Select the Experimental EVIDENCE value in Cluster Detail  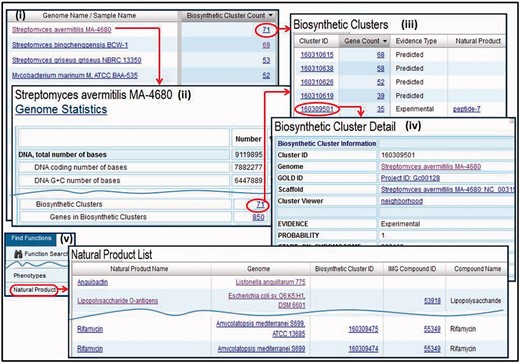400,224
